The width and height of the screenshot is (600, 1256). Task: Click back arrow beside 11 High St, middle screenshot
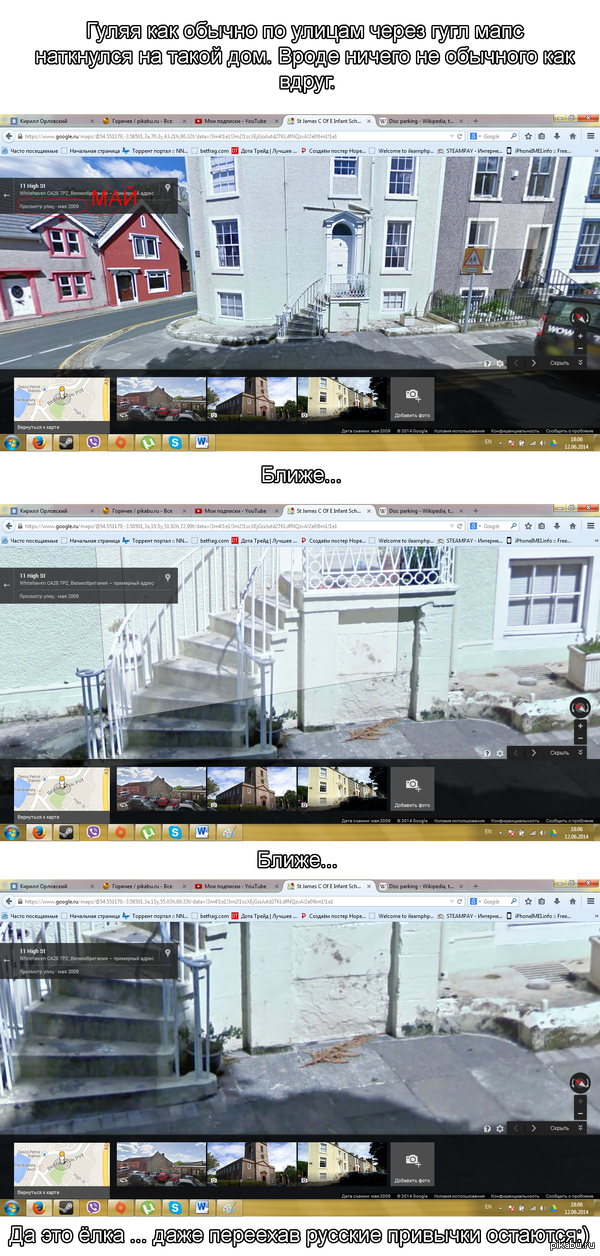point(8,582)
